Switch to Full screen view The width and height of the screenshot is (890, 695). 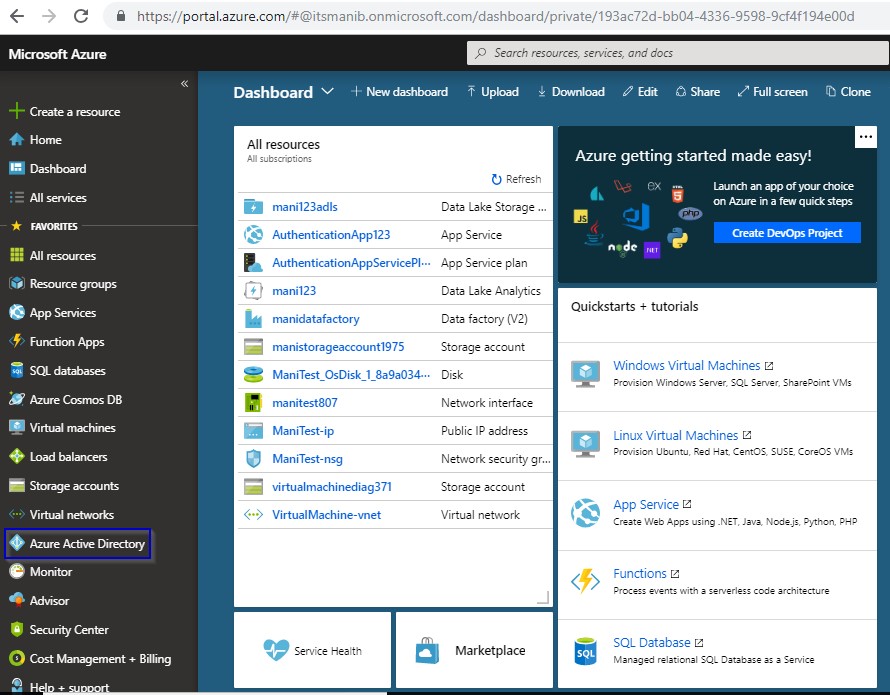[773, 91]
